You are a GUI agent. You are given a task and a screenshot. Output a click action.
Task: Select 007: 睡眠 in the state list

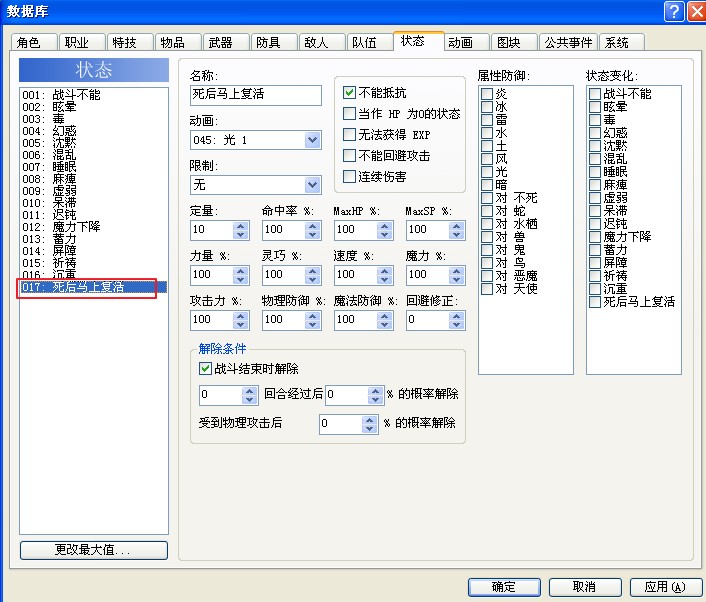click(94, 167)
